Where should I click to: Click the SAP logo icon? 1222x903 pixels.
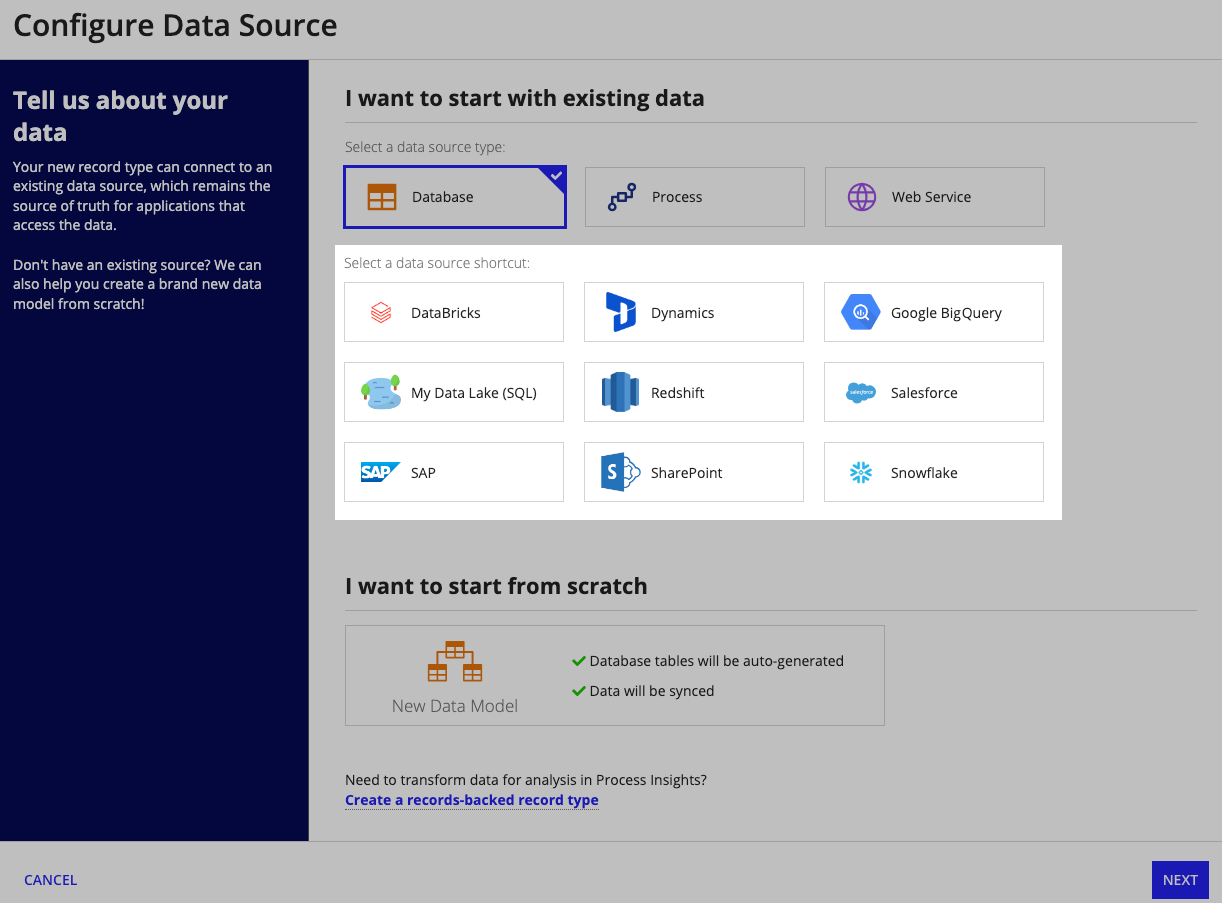[380, 472]
